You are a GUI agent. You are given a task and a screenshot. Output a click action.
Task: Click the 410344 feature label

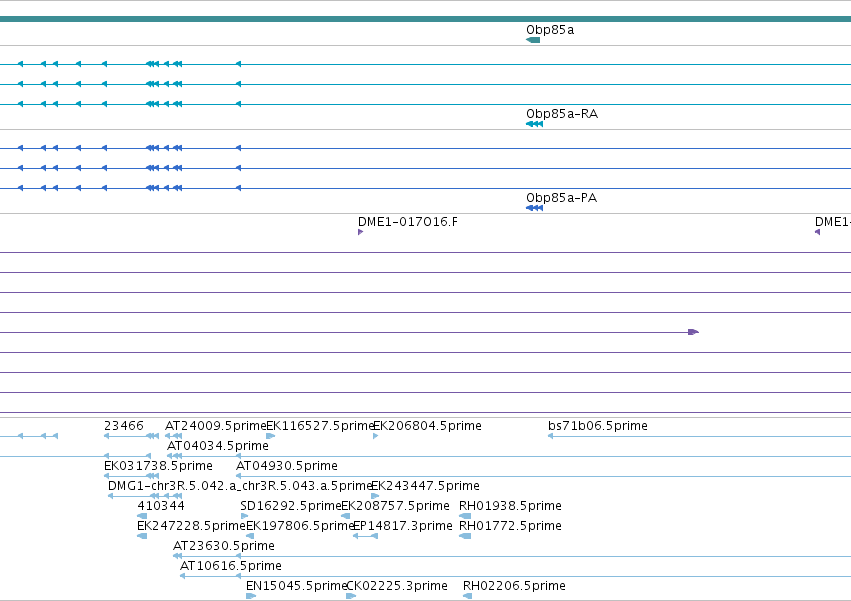point(161,506)
